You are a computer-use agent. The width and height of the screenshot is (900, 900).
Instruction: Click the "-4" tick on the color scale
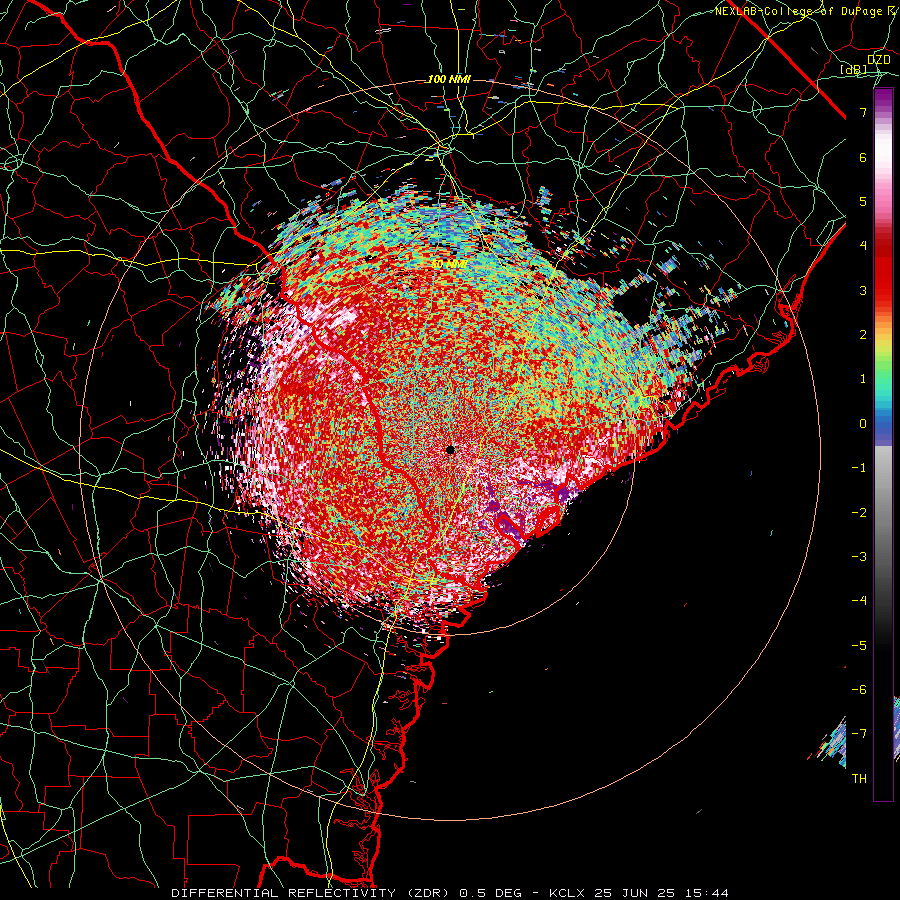point(859,601)
